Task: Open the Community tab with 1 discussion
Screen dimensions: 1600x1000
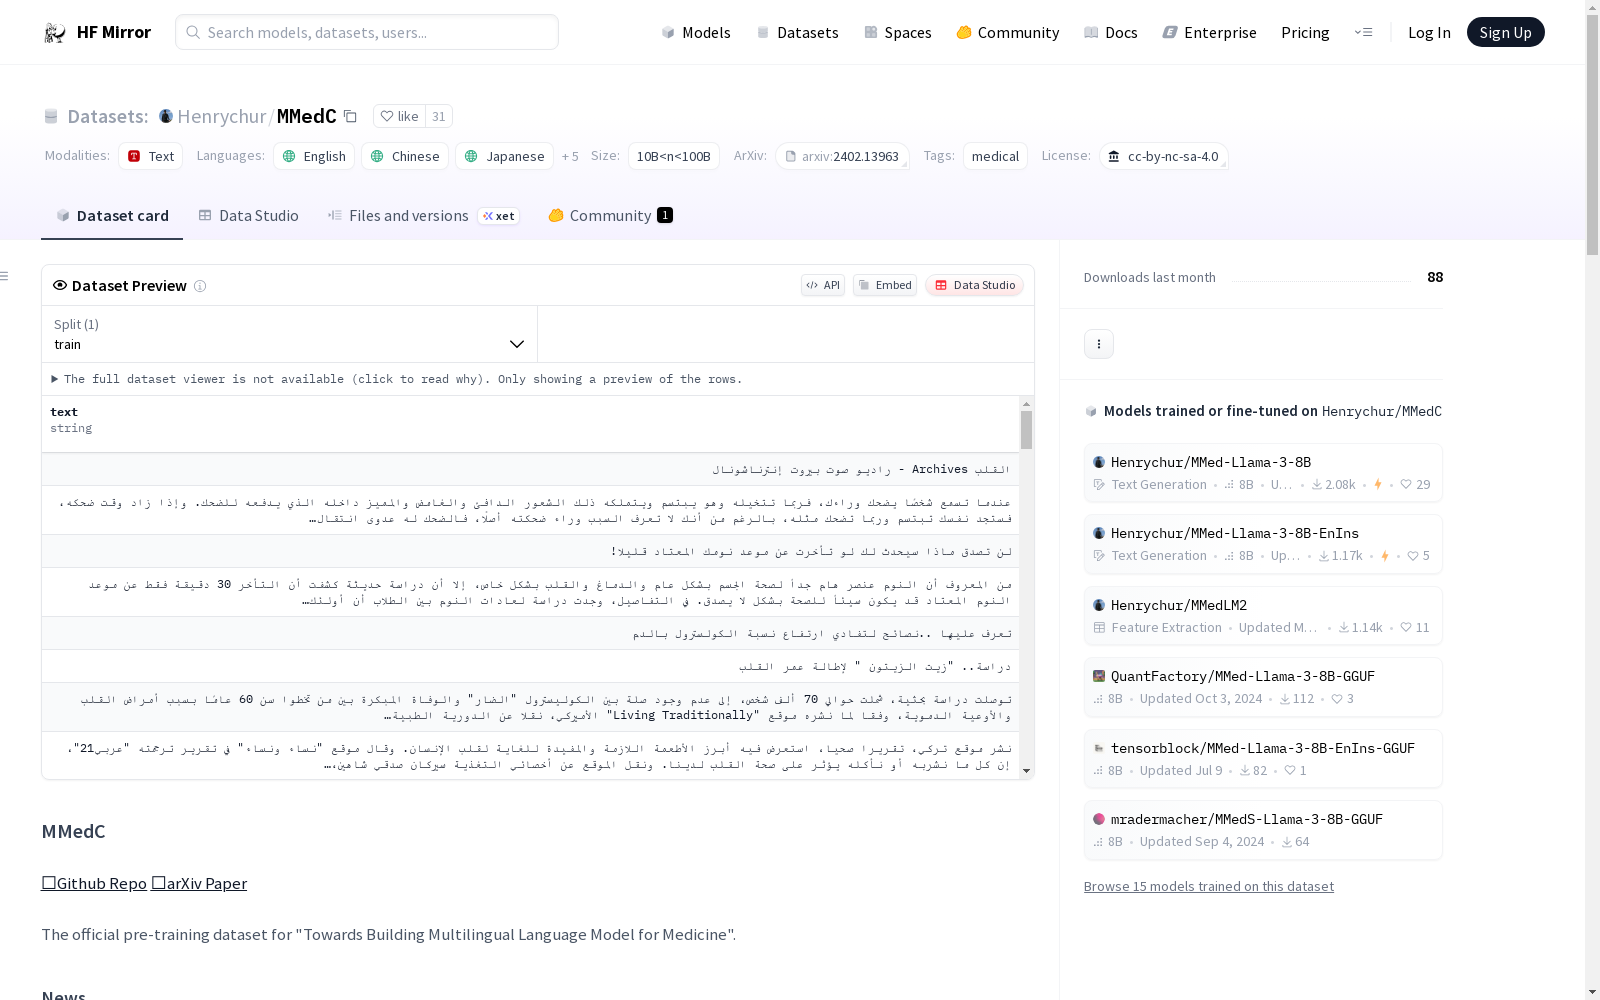Action: [x=610, y=216]
